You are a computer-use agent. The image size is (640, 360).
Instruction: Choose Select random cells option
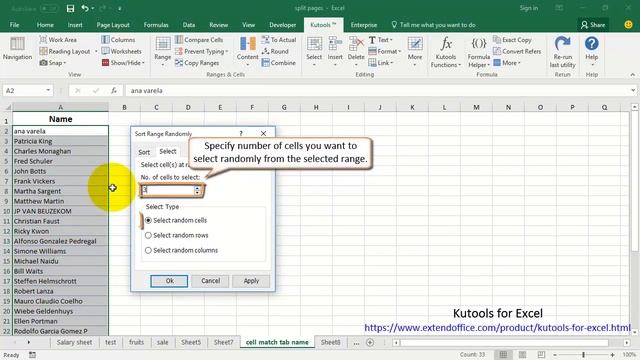pos(176,220)
